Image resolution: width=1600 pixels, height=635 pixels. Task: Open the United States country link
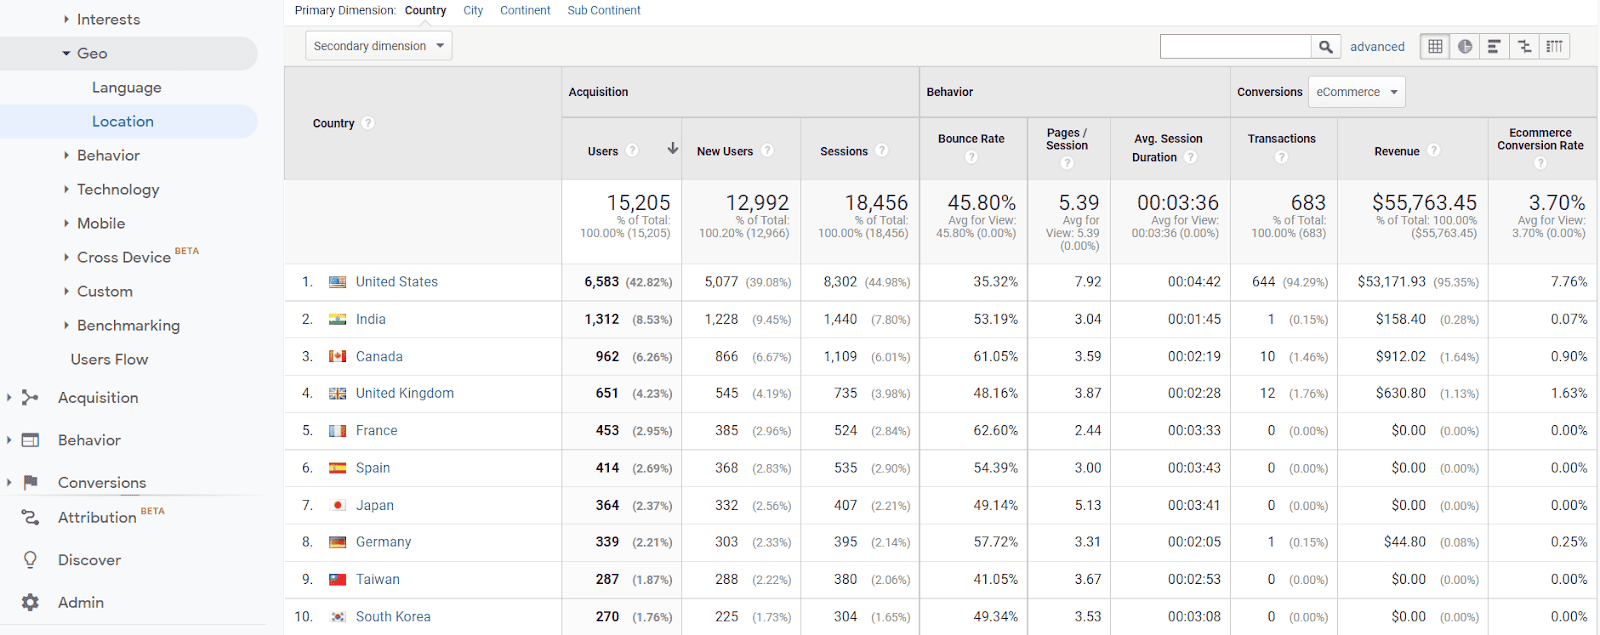pyautogui.click(x=396, y=282)
